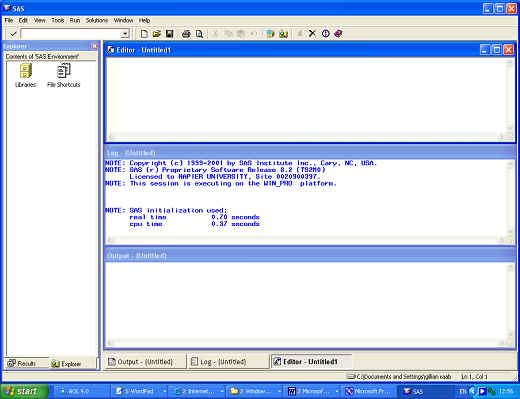Expand the command box dropdown arrow
The height and width of the screenshot is (399, 520).
point(125,34)
